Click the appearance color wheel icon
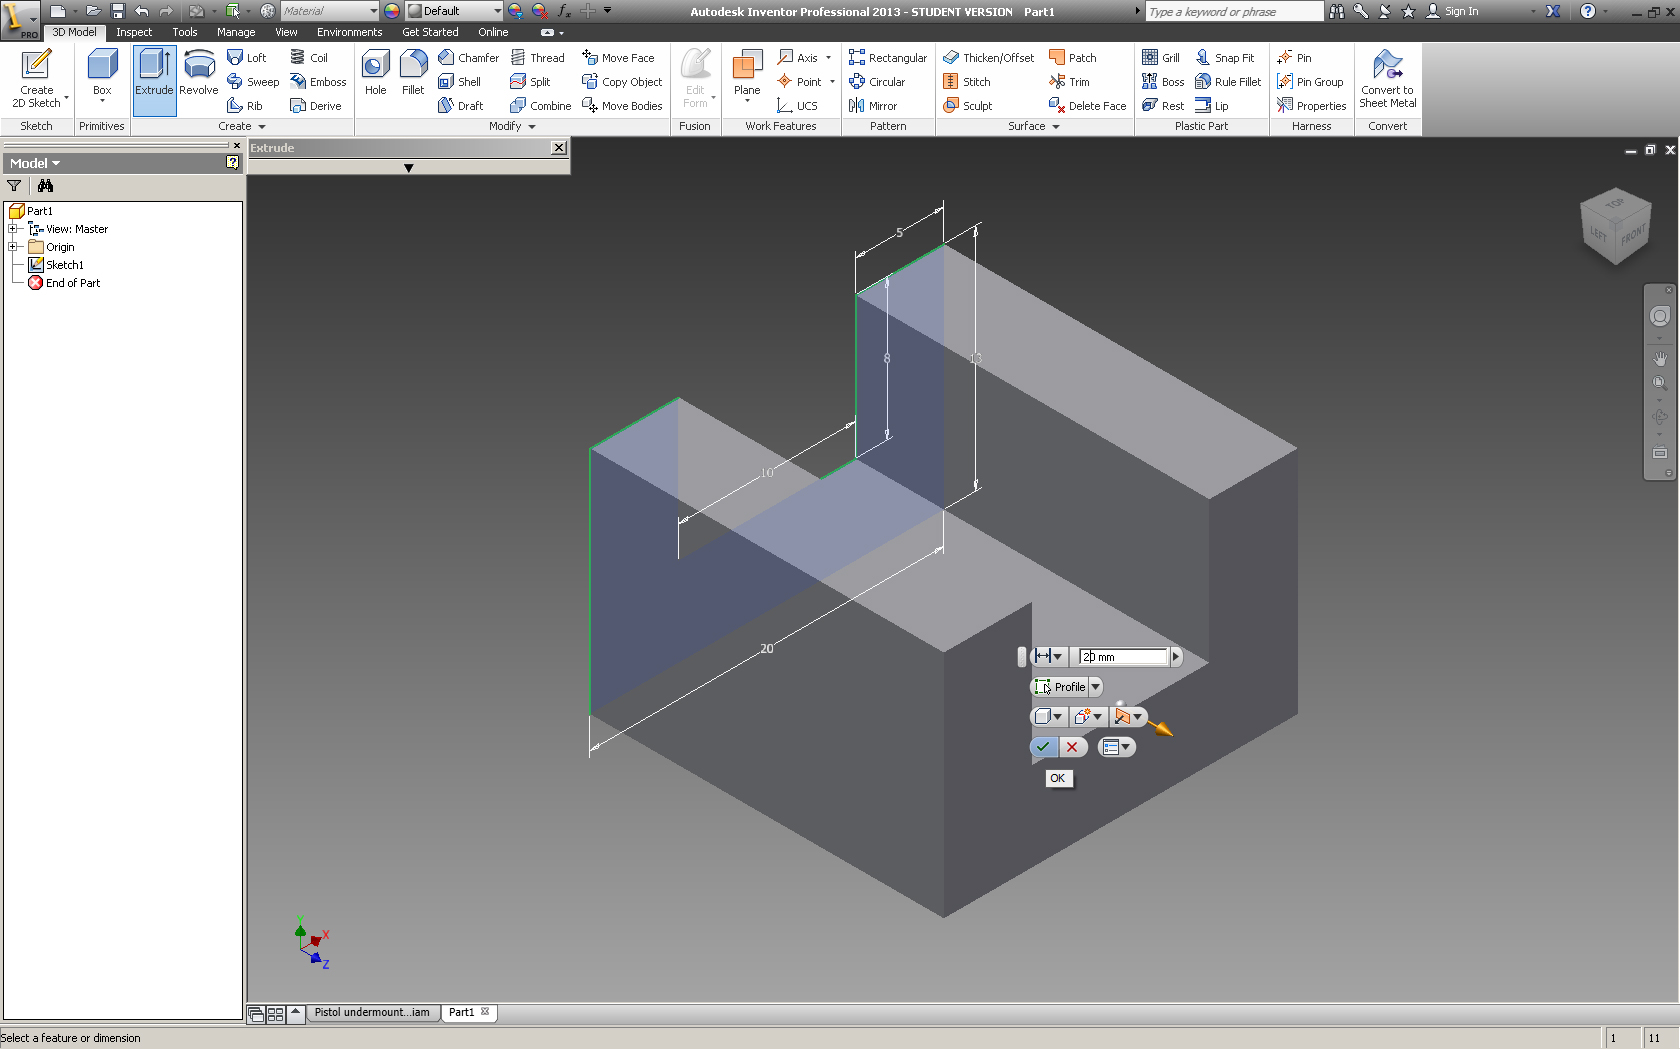The image size is (1680, 1050). (x=392, y=11)
